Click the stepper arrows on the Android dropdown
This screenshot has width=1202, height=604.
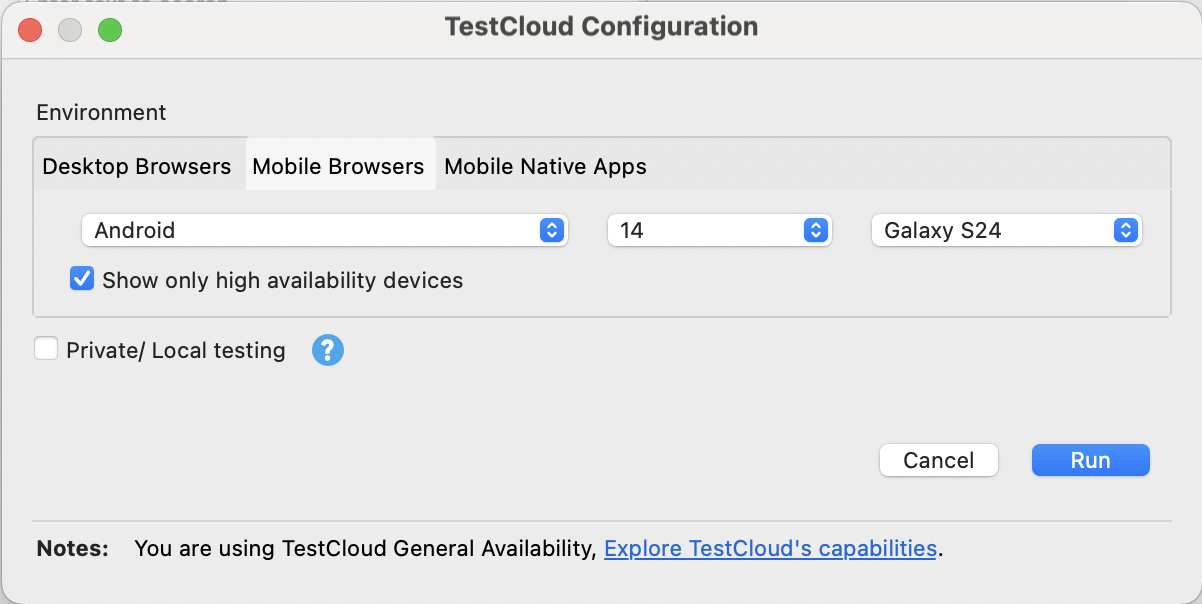pyautogui.click(x=551, y=230)
